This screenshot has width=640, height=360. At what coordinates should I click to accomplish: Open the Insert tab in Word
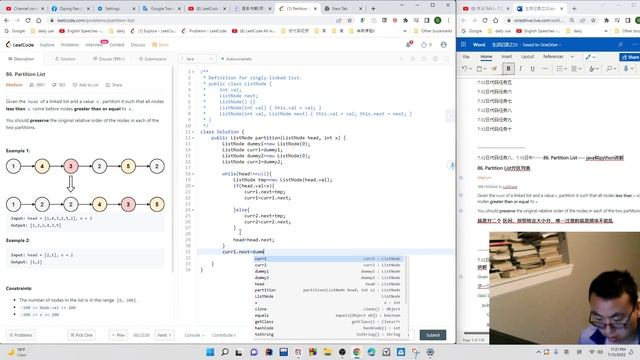507,57
